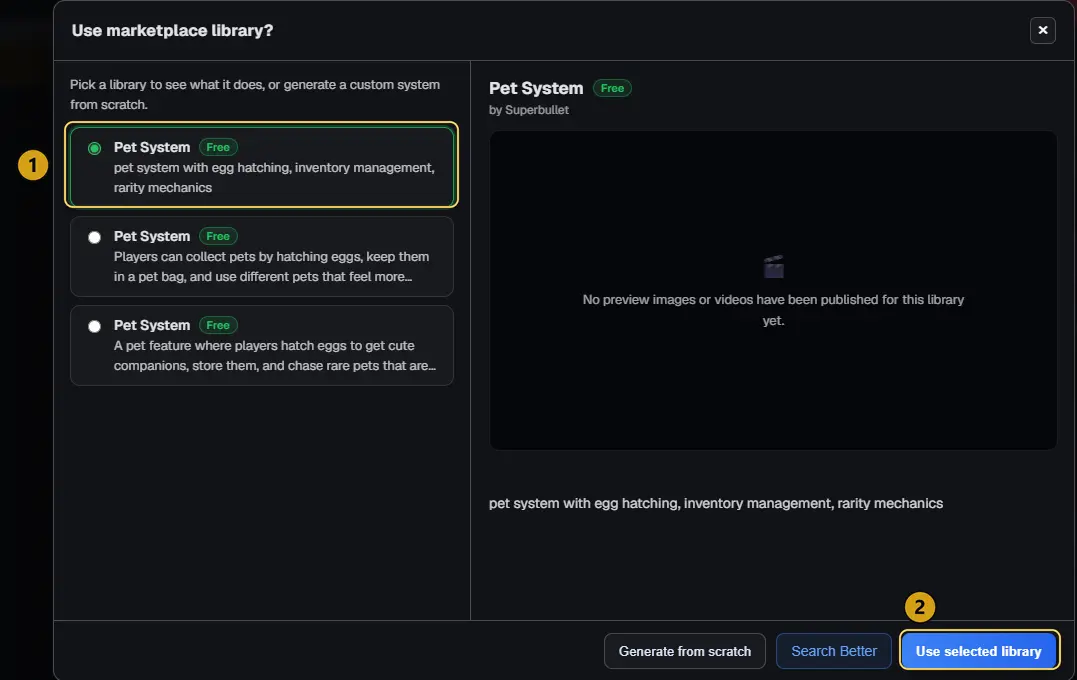Click the Search Better button
Image resolution: width=1077 pixels, height=680 pixels.
point(834,651)
